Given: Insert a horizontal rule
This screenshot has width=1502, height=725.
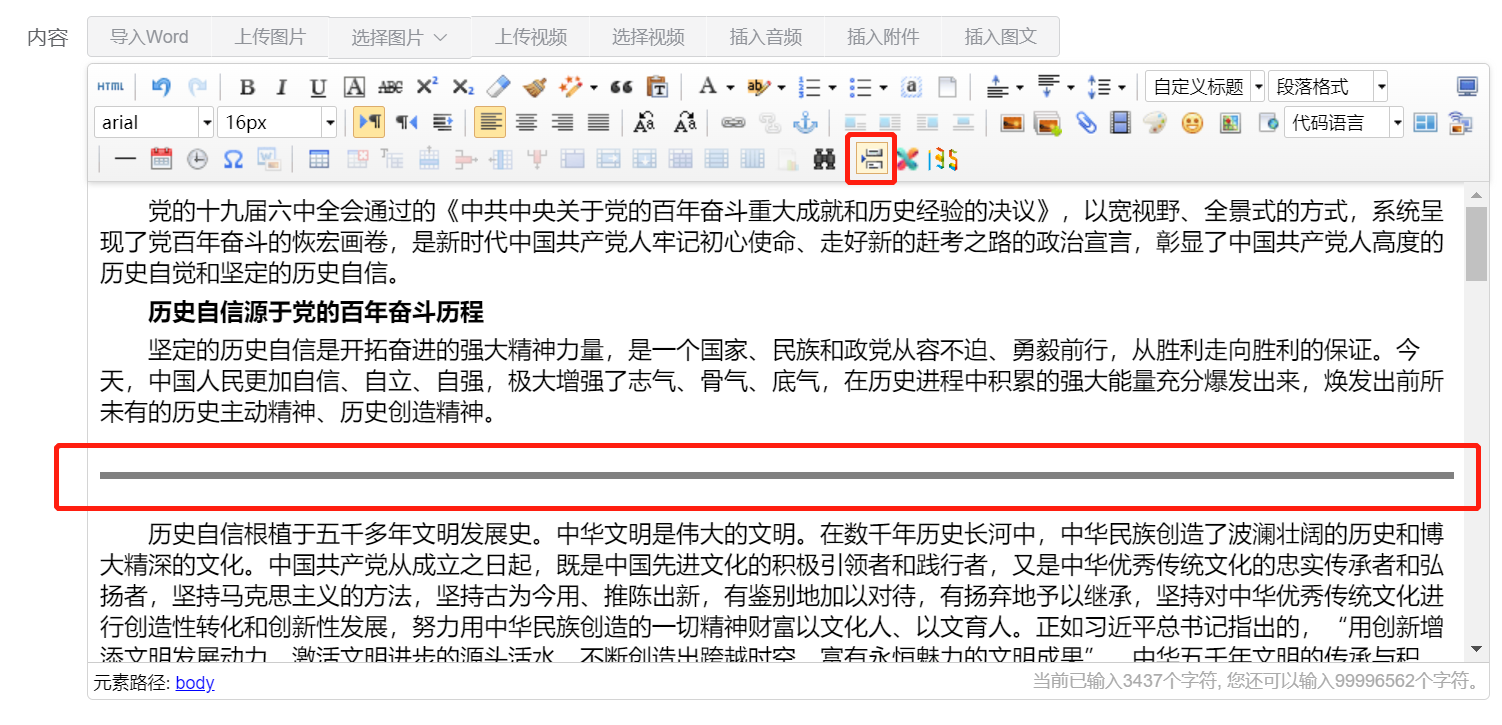Looking at the screenshot, I should tap(123, 159).
